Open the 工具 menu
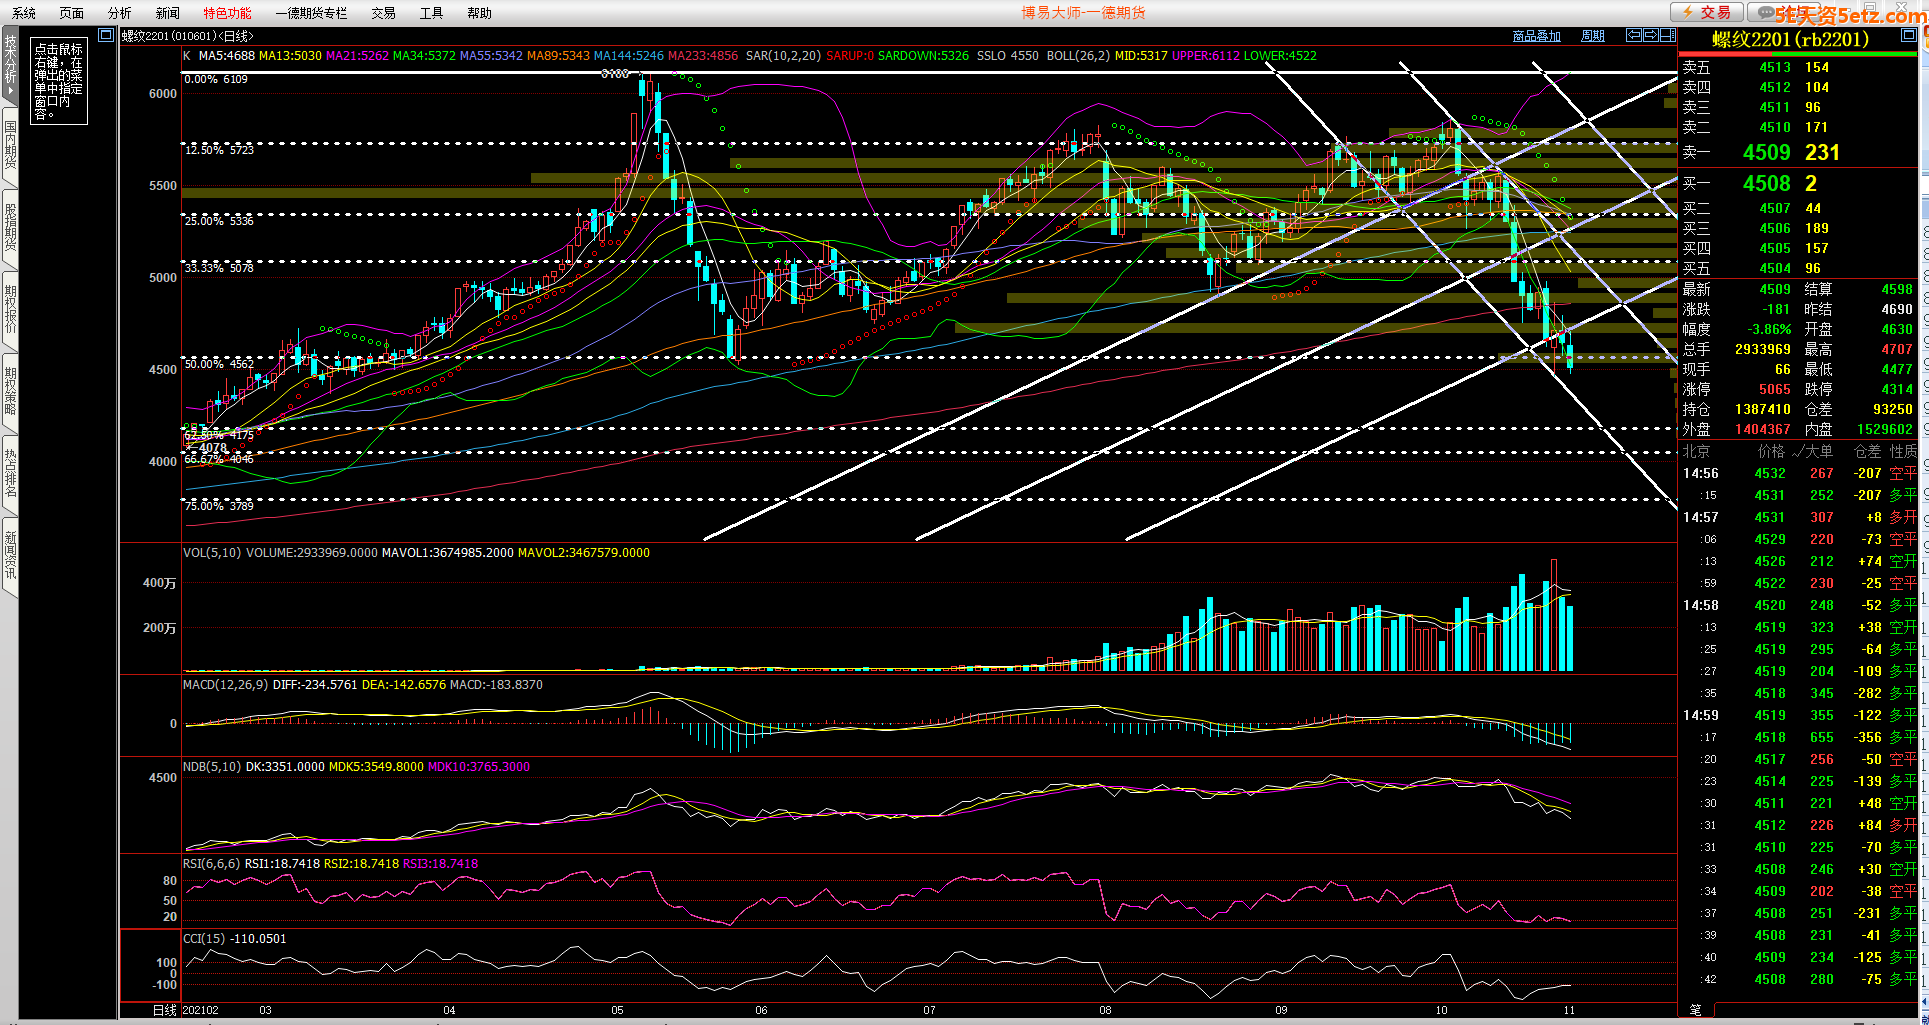 click(431, 13)
